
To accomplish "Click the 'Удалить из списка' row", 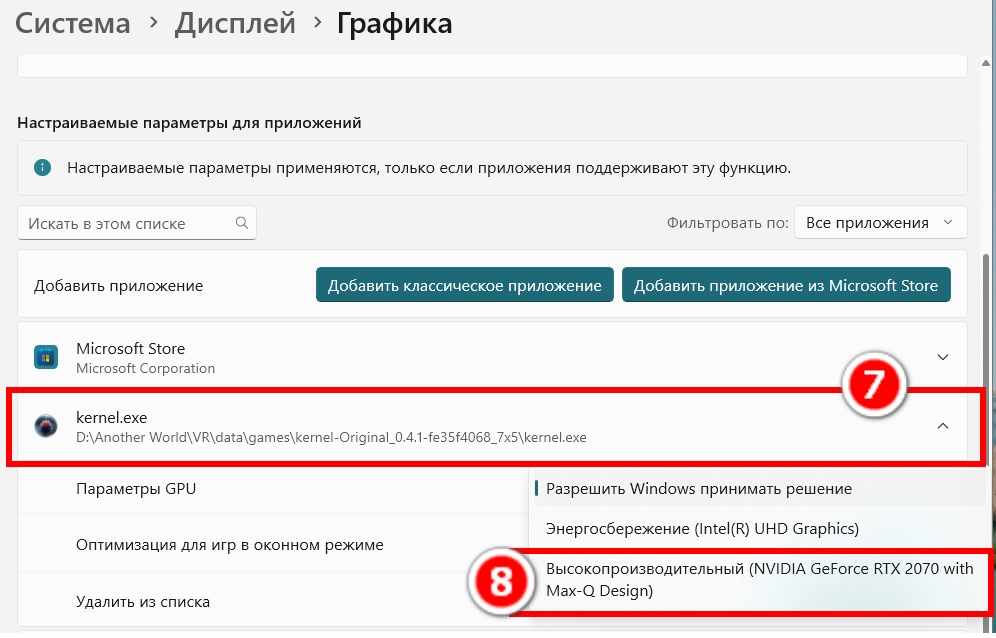I will tap(273, 602).
